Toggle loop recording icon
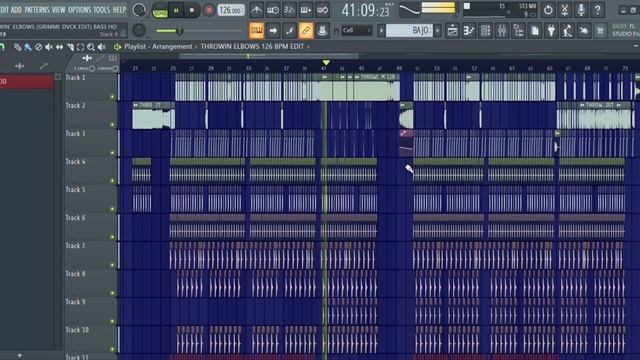The image size is (640, 360). pos(322,10)
